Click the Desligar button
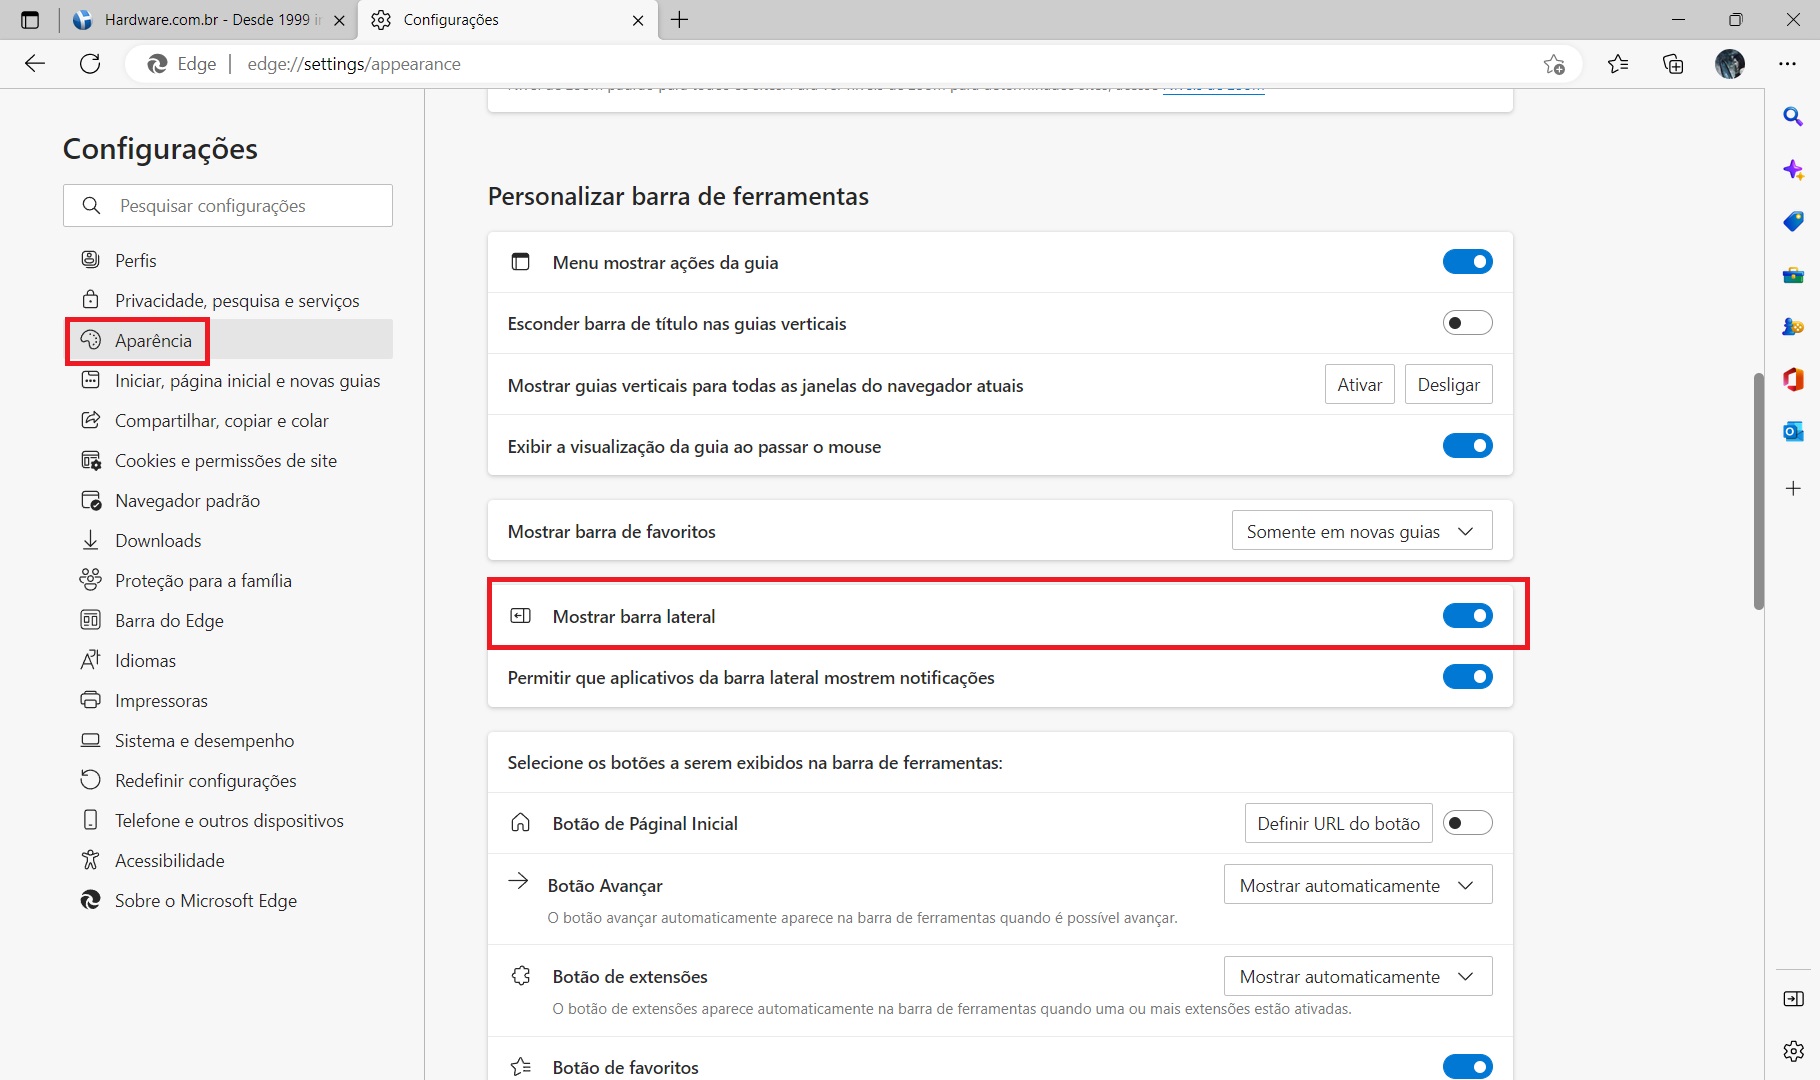 pyautogui.click(x=1449, y=385)
